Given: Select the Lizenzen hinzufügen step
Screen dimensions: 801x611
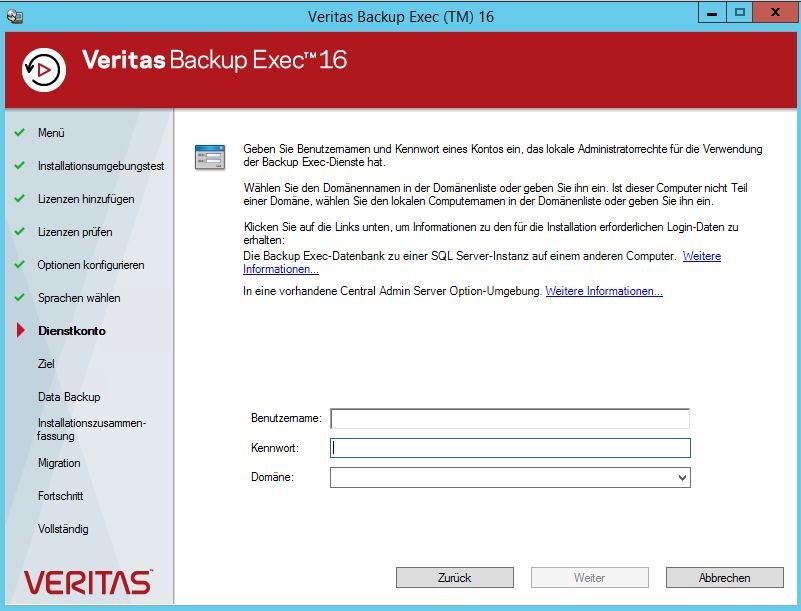Looking at the screenshot, I should [86, 199].
